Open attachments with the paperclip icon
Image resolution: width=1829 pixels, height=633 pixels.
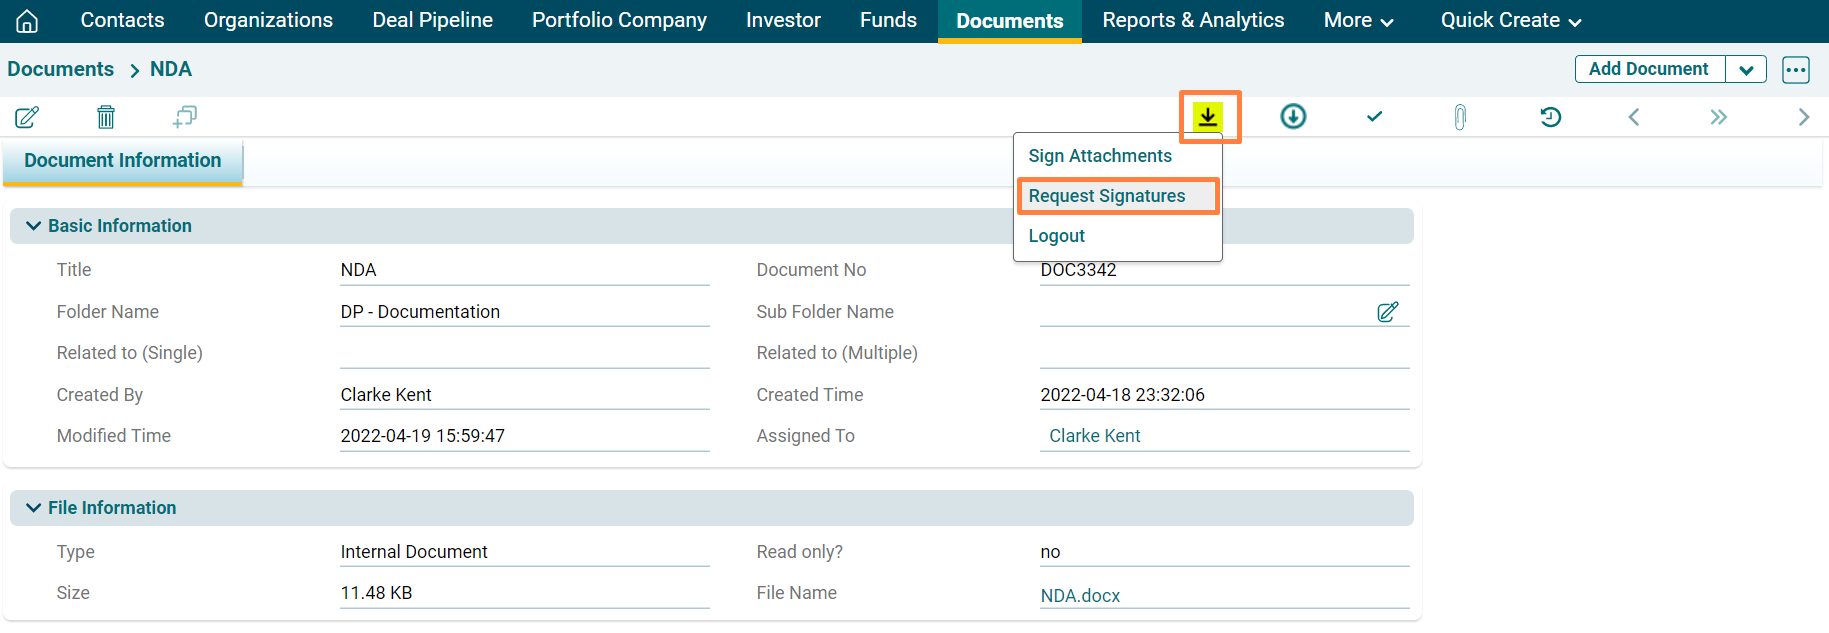click(x=1460, y=117)
